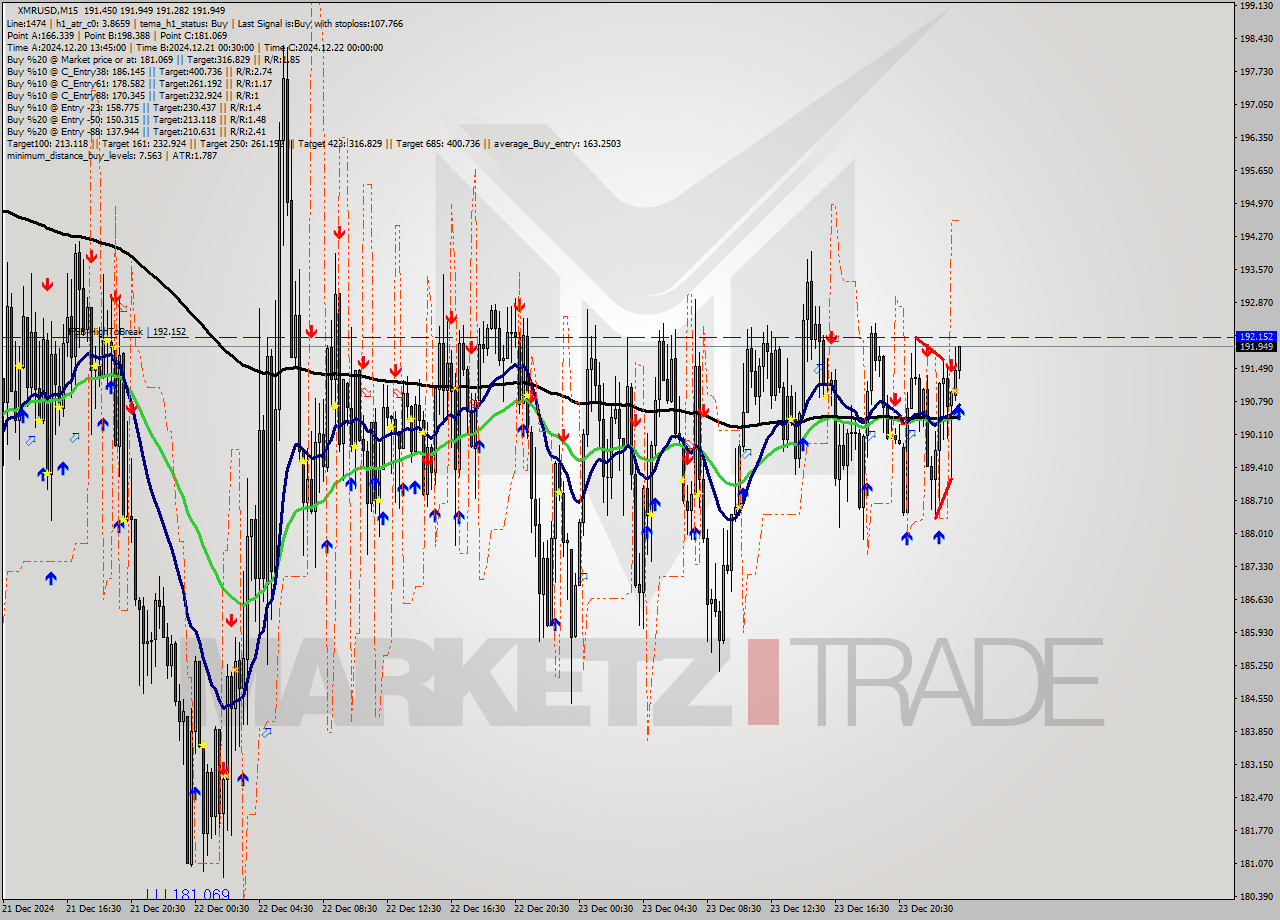Viewport: 1280px width, 920px height.
Task: Select the 194.270 price axis label
Action: [1255, 236]
